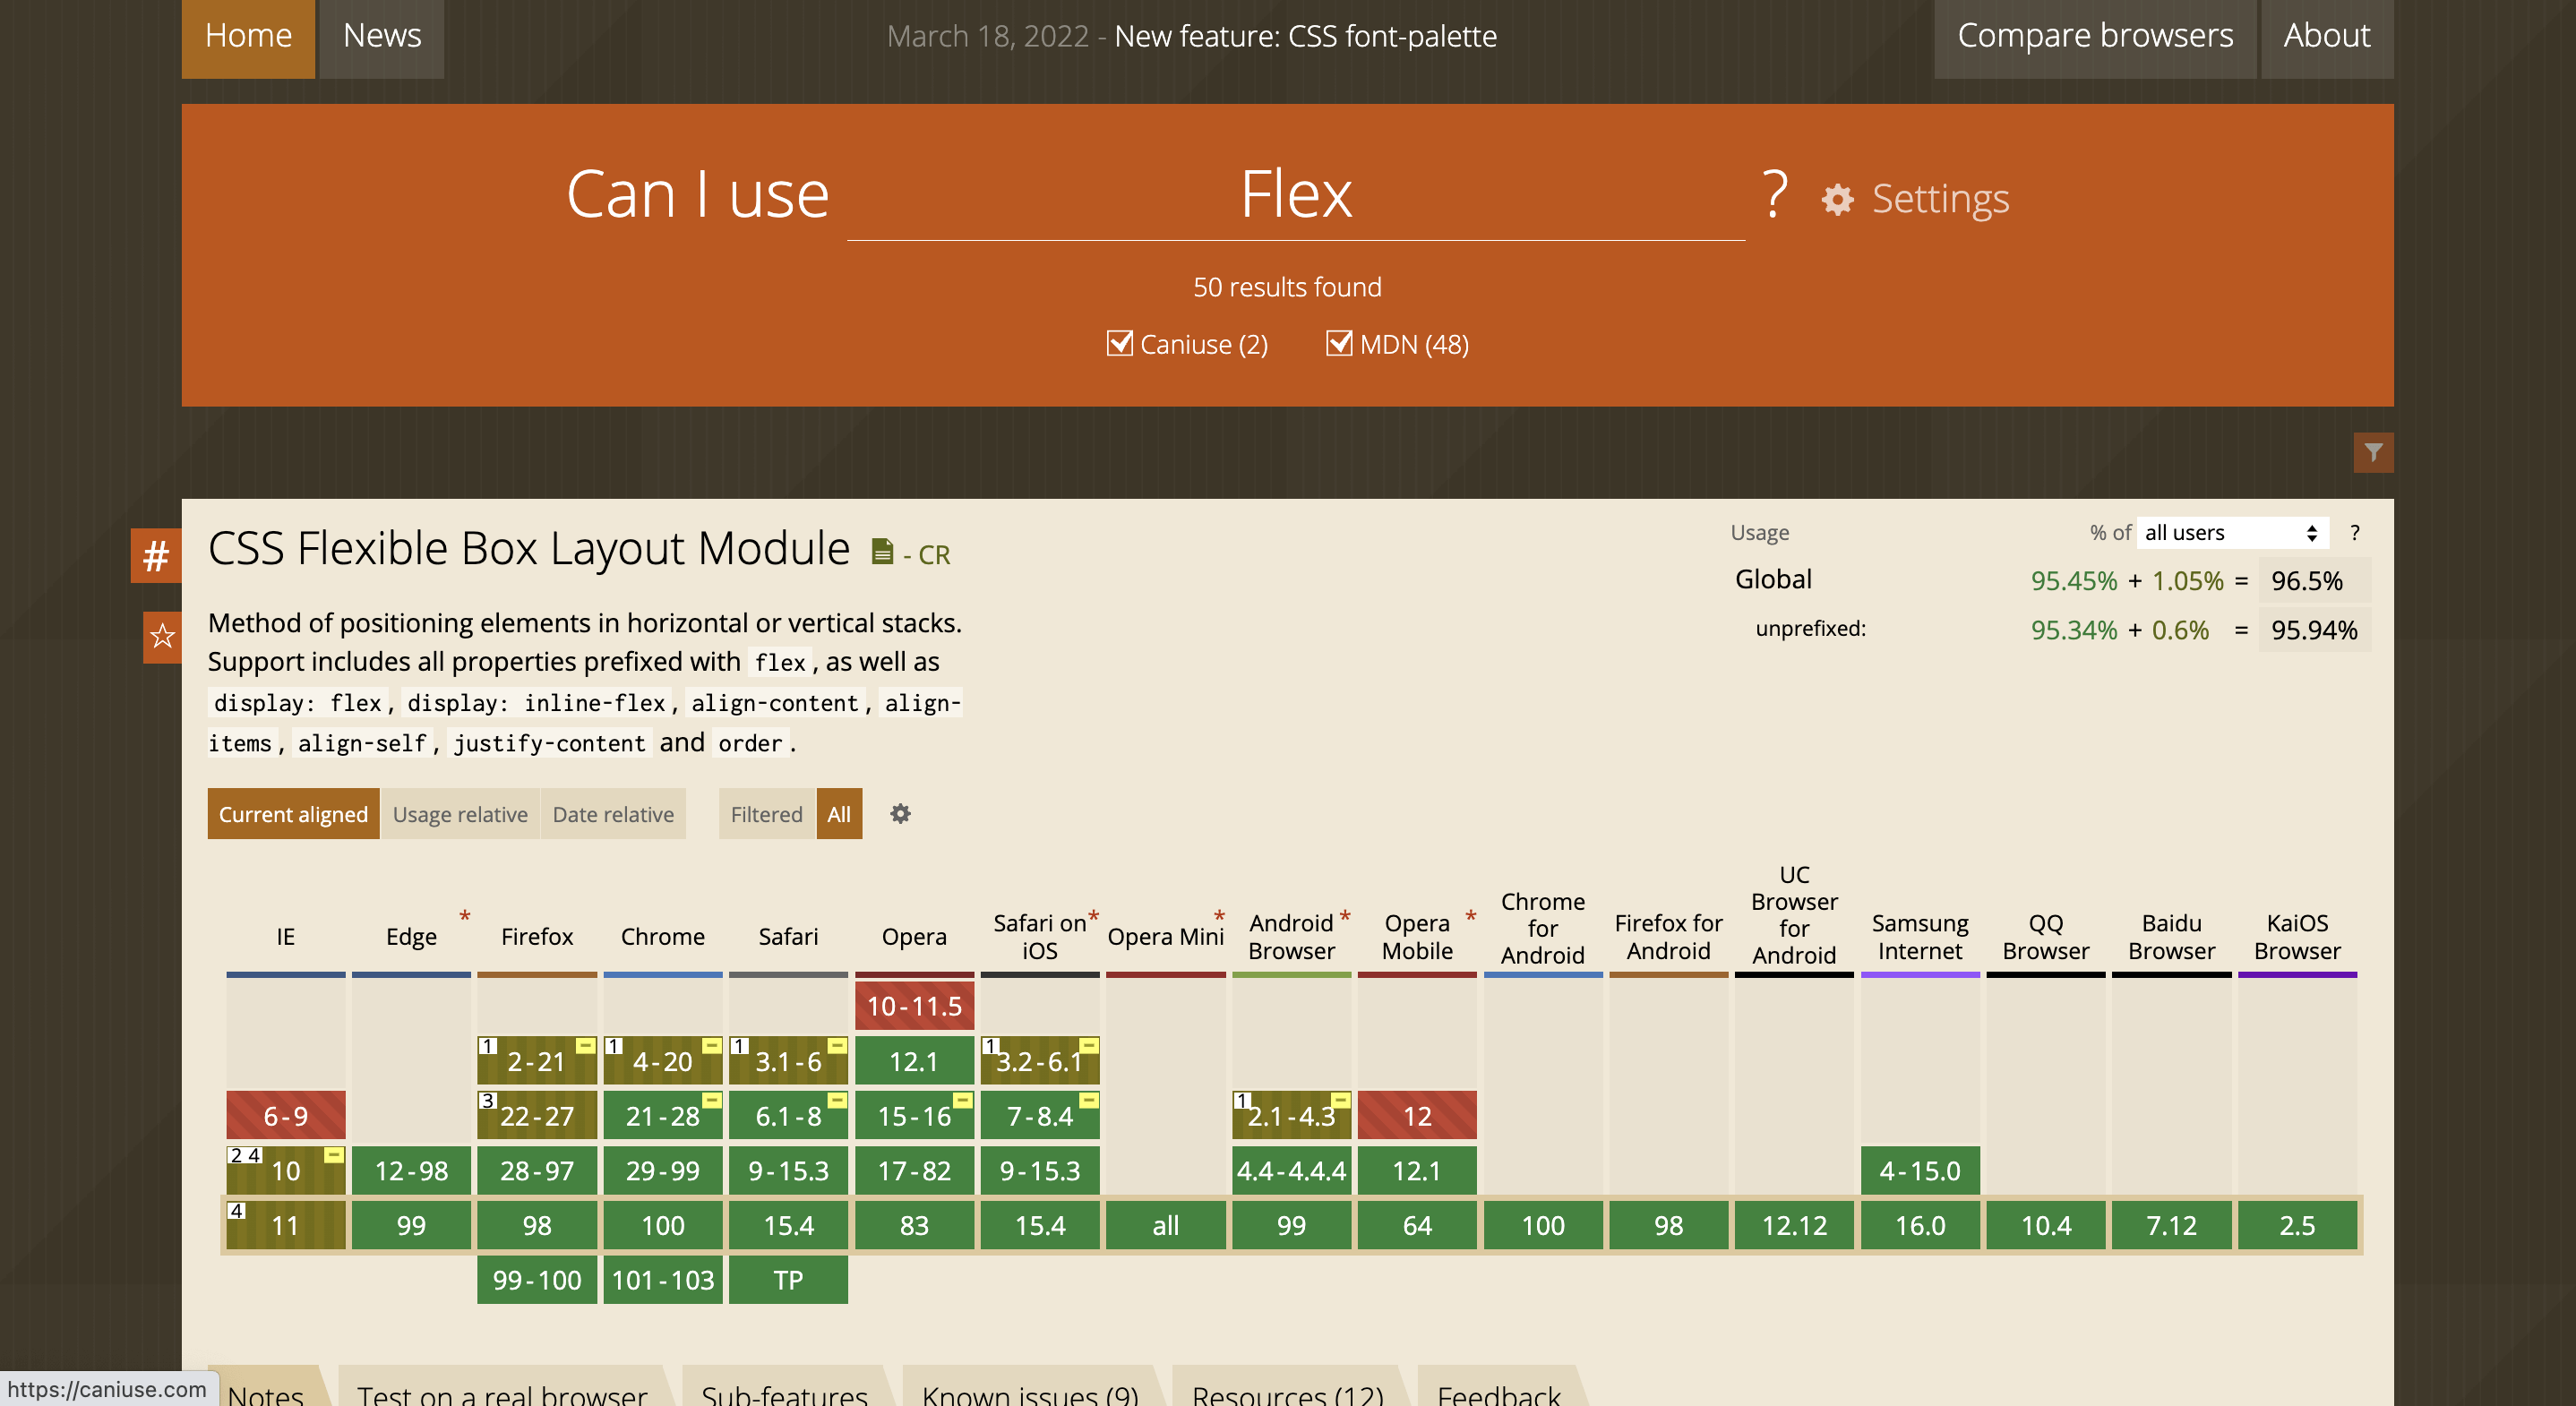Click the hash permalink icon

click(x=155, y=555)
